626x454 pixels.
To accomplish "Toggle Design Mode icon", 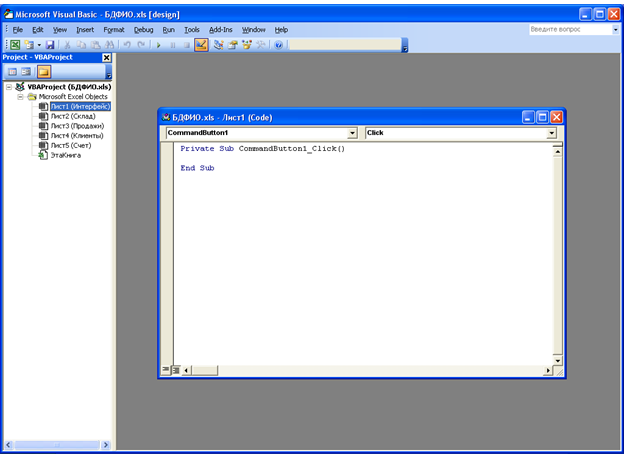I will [201, 45].
